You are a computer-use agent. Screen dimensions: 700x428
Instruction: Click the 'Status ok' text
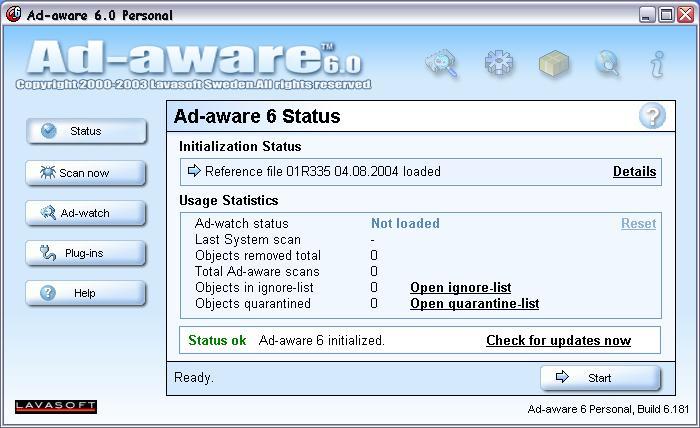click(x=217, y=340)
